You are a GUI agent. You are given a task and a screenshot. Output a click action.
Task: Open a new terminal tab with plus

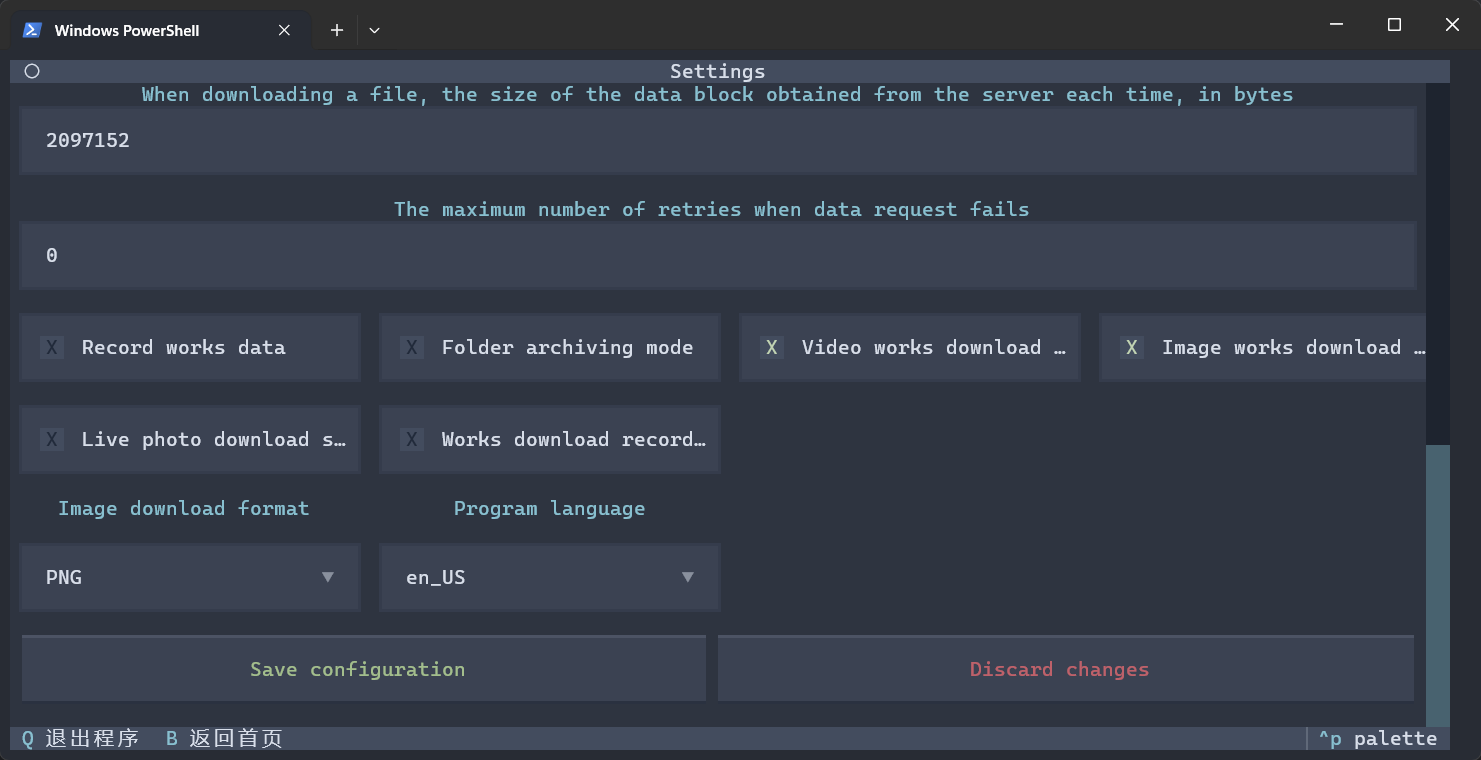pyautogui.click(x=337, y=30)
